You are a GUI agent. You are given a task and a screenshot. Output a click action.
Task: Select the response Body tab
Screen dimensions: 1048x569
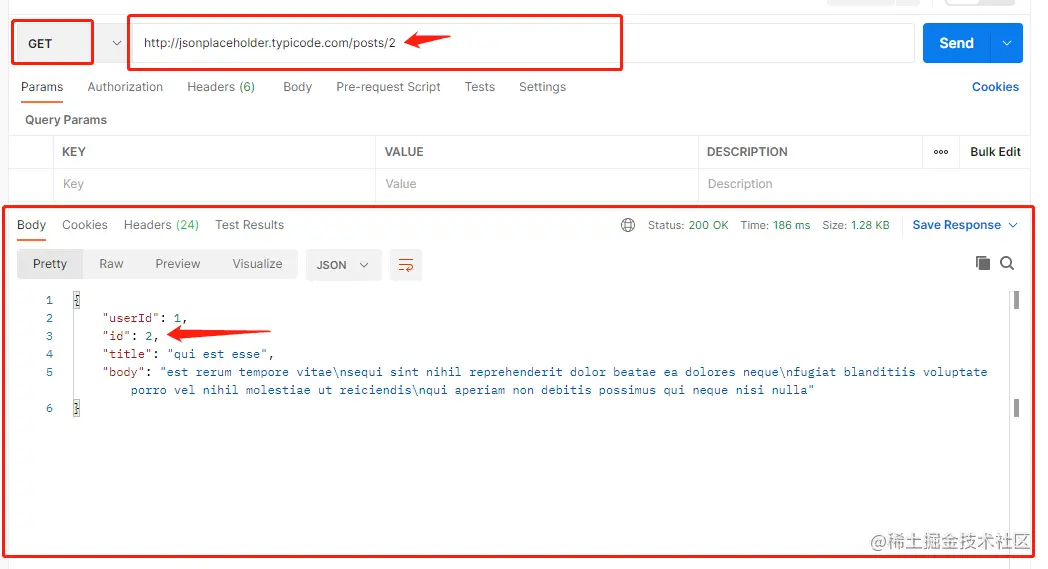pos(31,225)
